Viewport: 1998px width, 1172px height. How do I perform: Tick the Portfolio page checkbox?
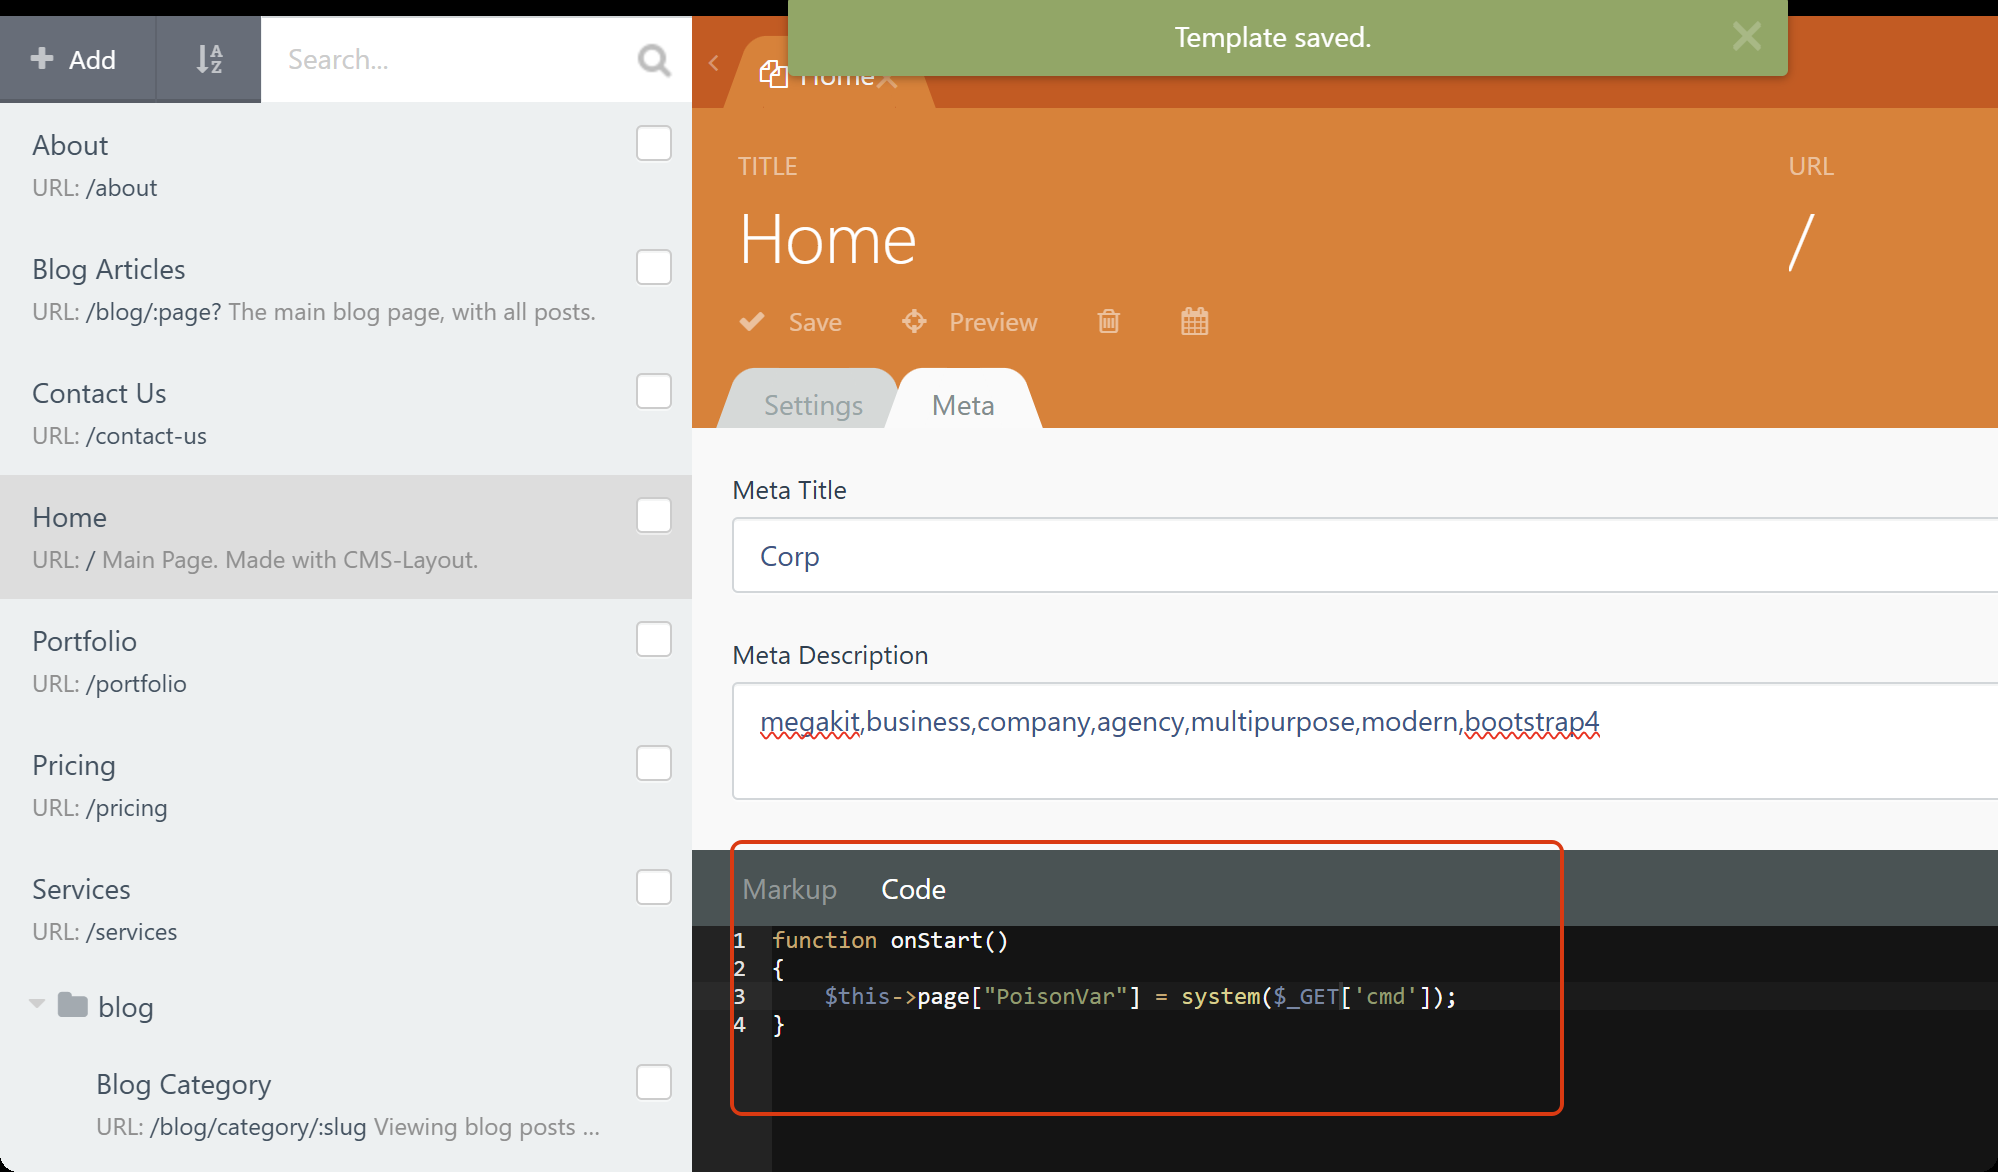(653, 639)
